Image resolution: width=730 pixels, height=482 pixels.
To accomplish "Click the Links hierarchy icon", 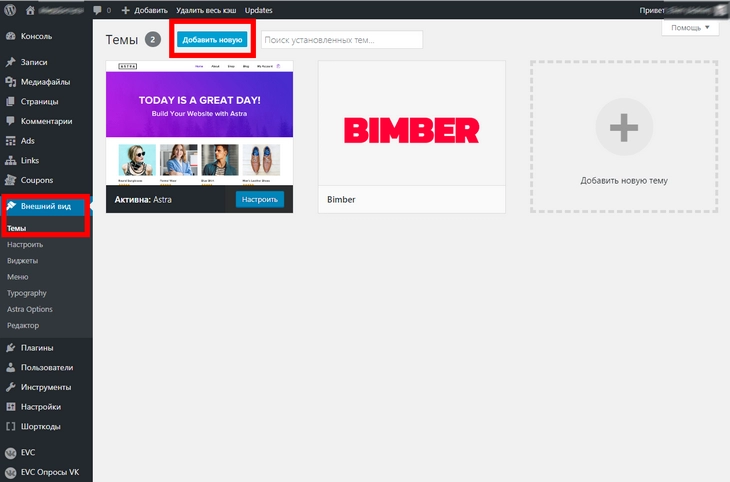I will 11,160.
